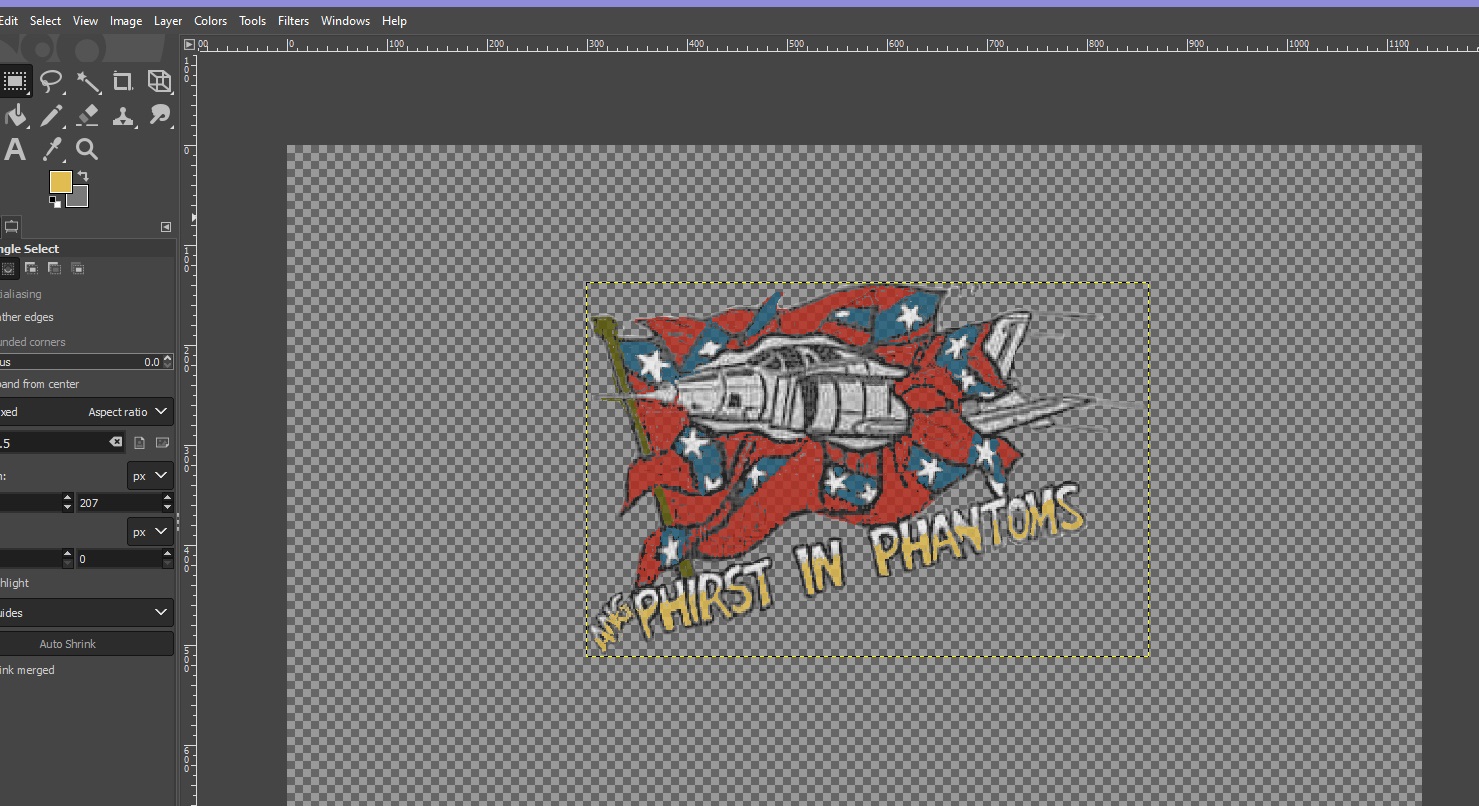The image size is (1479, 806).
Task: Select the Pencil tool
Action: pyautogui.click(x=51, y=116)
